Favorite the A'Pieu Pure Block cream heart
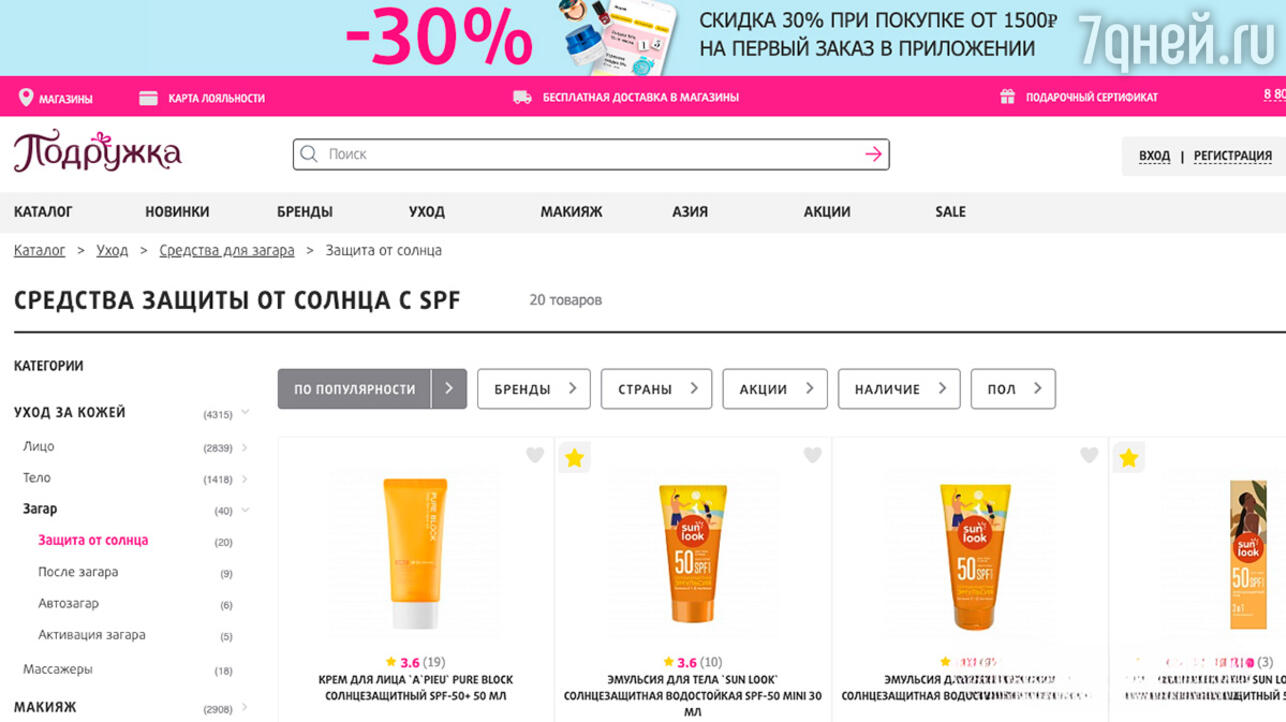1286x722 pixels. click(x=535, y=455)
